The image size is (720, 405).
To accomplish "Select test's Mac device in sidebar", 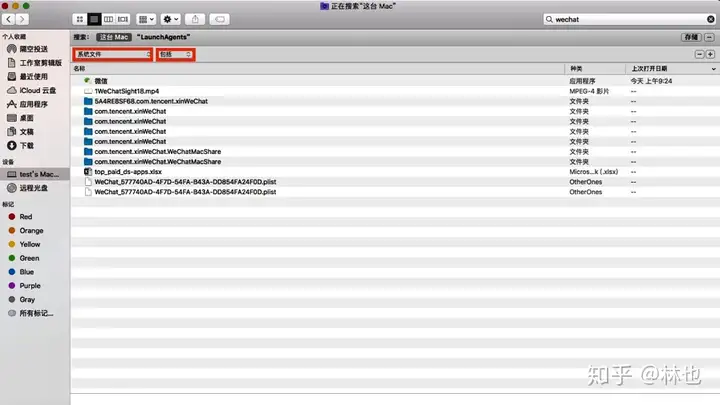I will click(x=35, y=174).
